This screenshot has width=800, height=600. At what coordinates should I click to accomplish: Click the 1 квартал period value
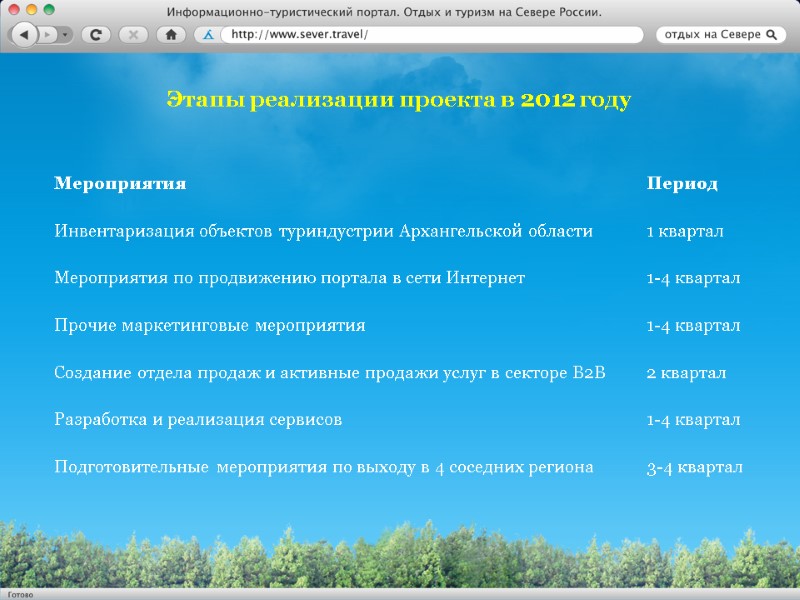[685, 232]
